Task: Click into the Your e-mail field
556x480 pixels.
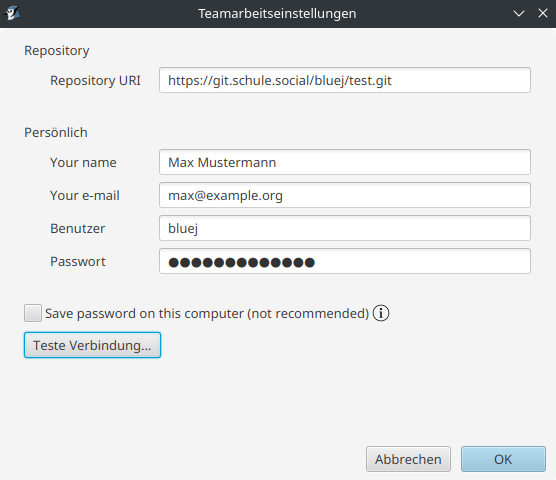Action: coord(345,195)
